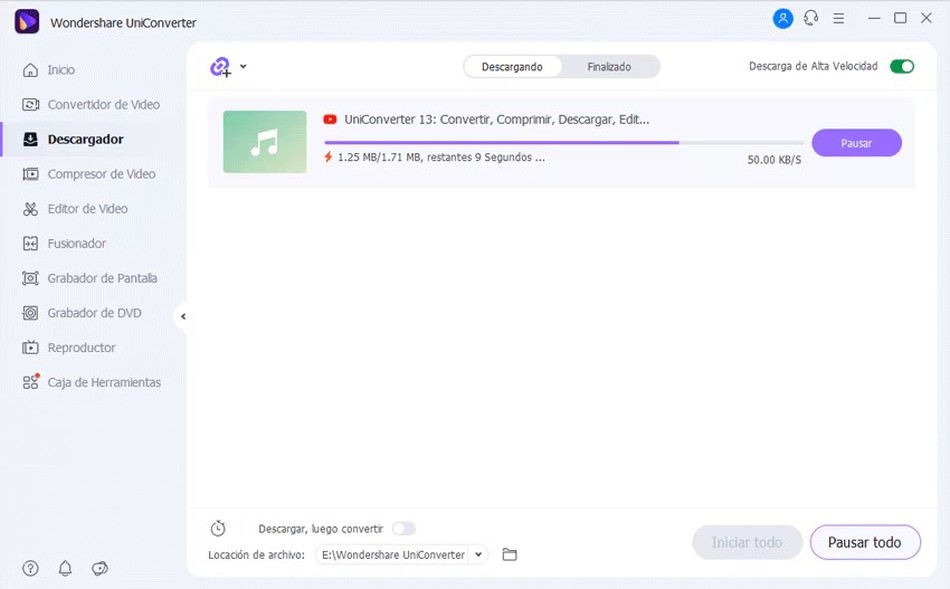Click the Convertidor de Video icon
The height and width of the screenshot is (589, 950).
[x=30, y=104]
